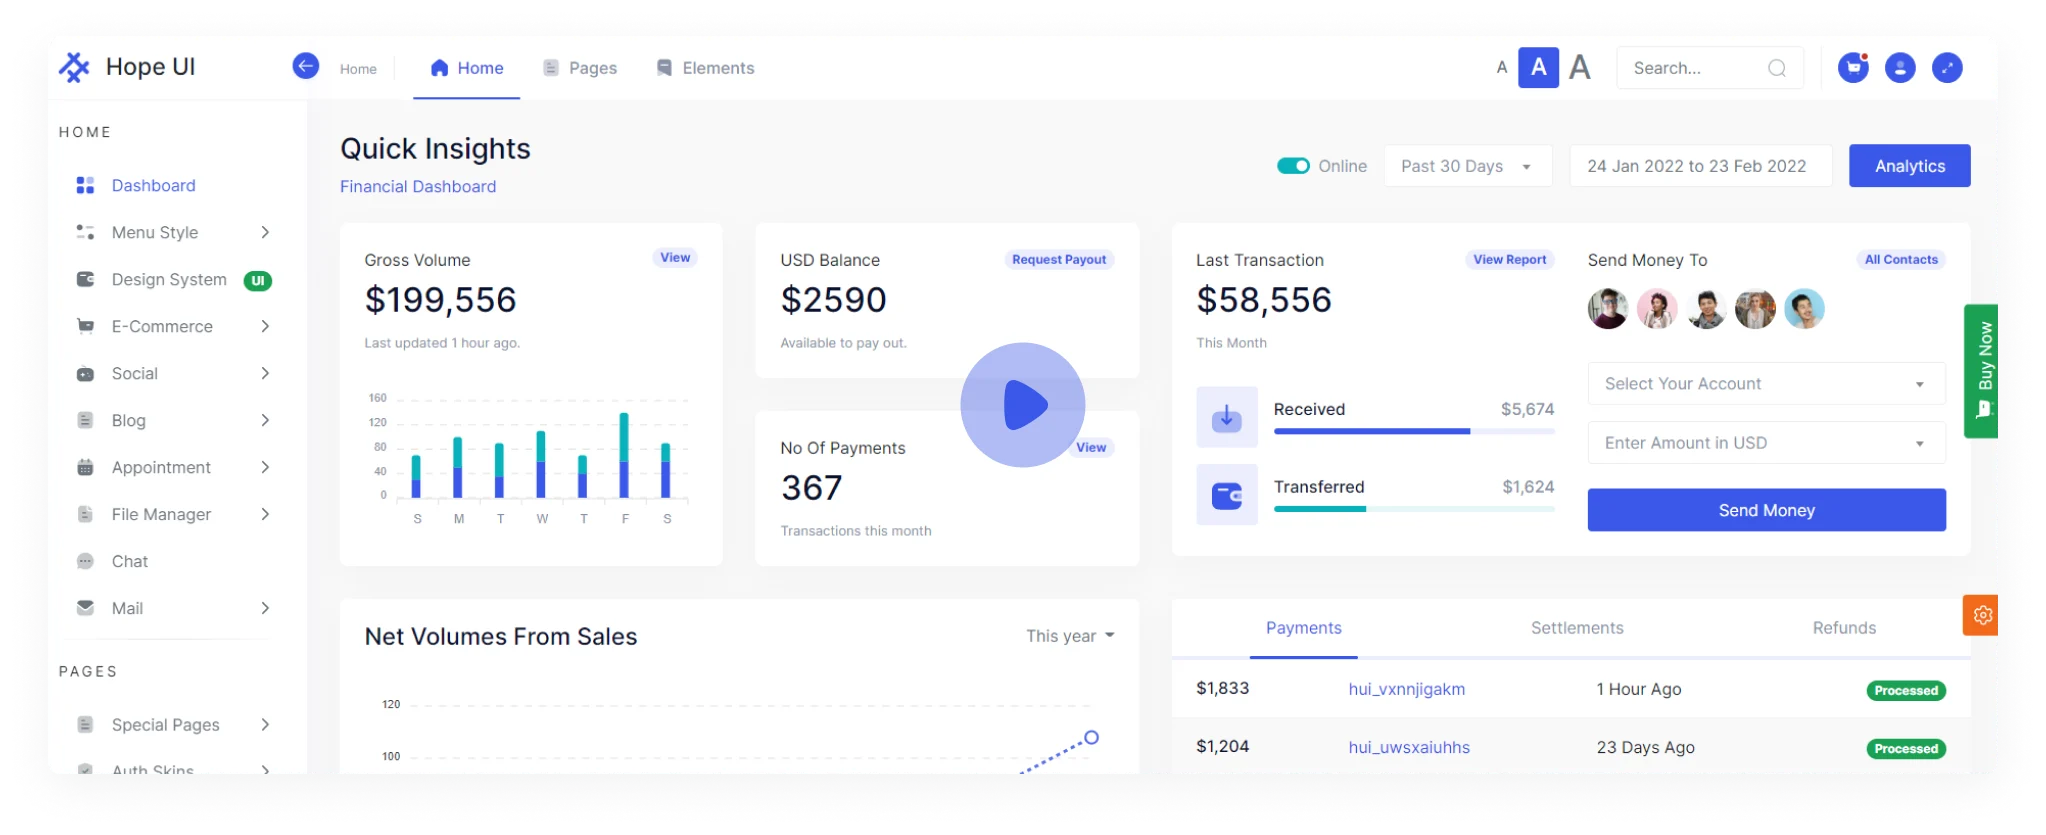The image size is (2046, 835).
Task: Click the blue back arrow icon
Action: tap(306, 66)
